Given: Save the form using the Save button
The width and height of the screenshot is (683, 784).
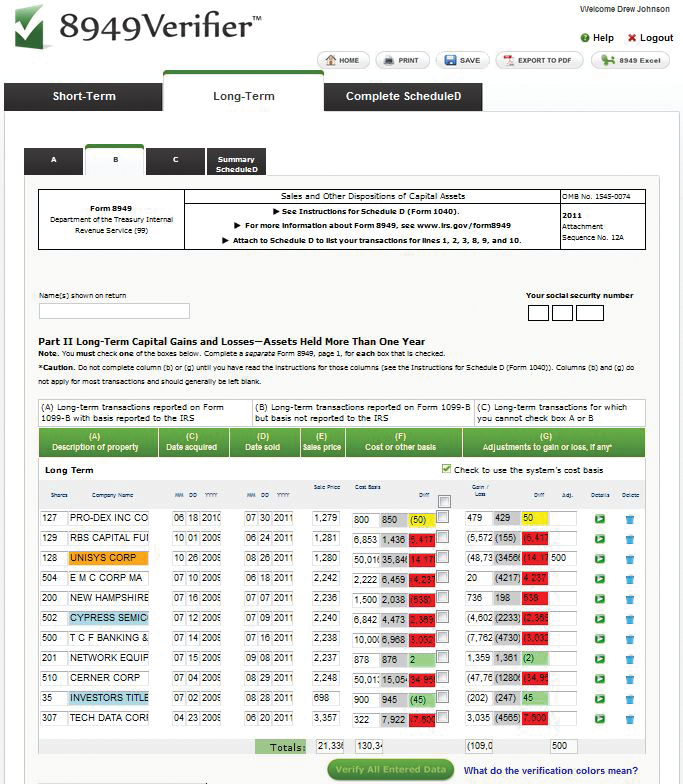Looking at the screenshot, I should 463,60.
